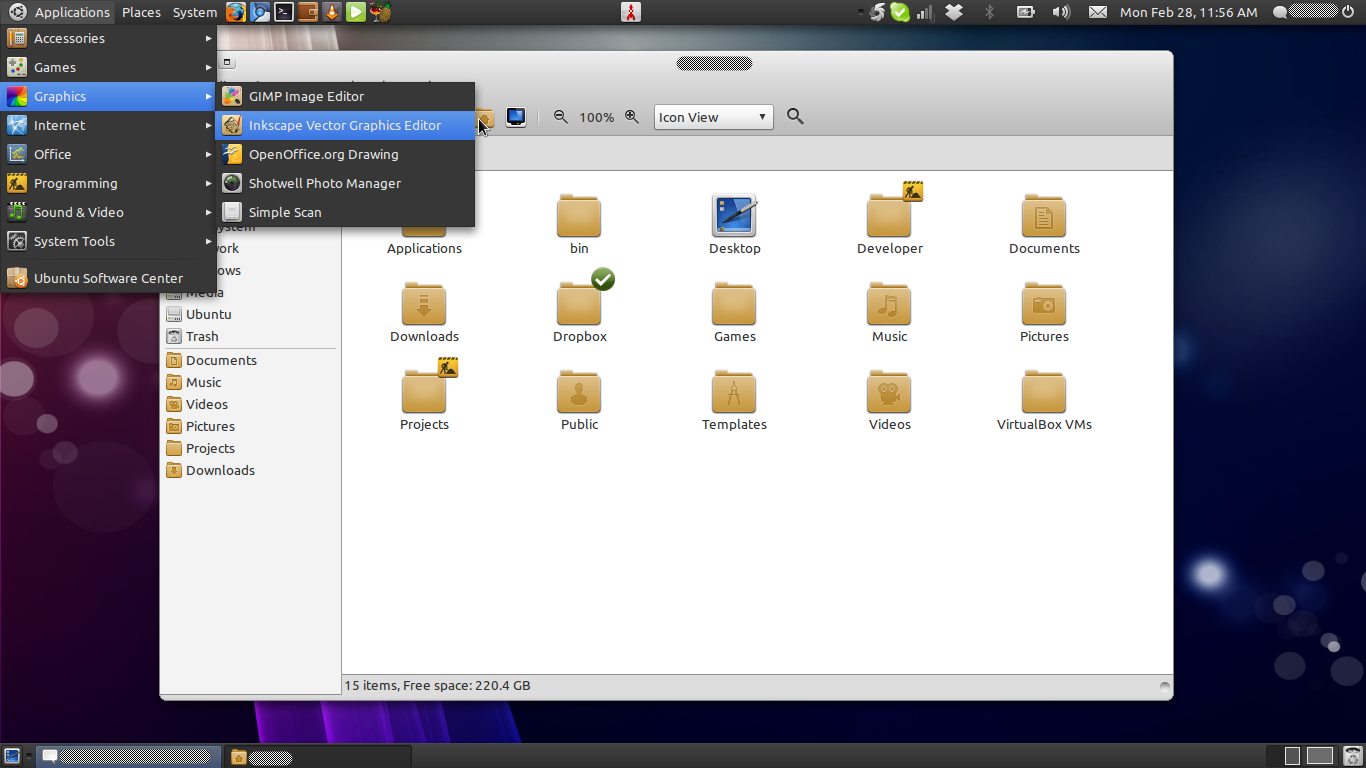Open Music bookmark in sidebar
The width and height of the screenshot is (1366, 768).
pos(251,382)
